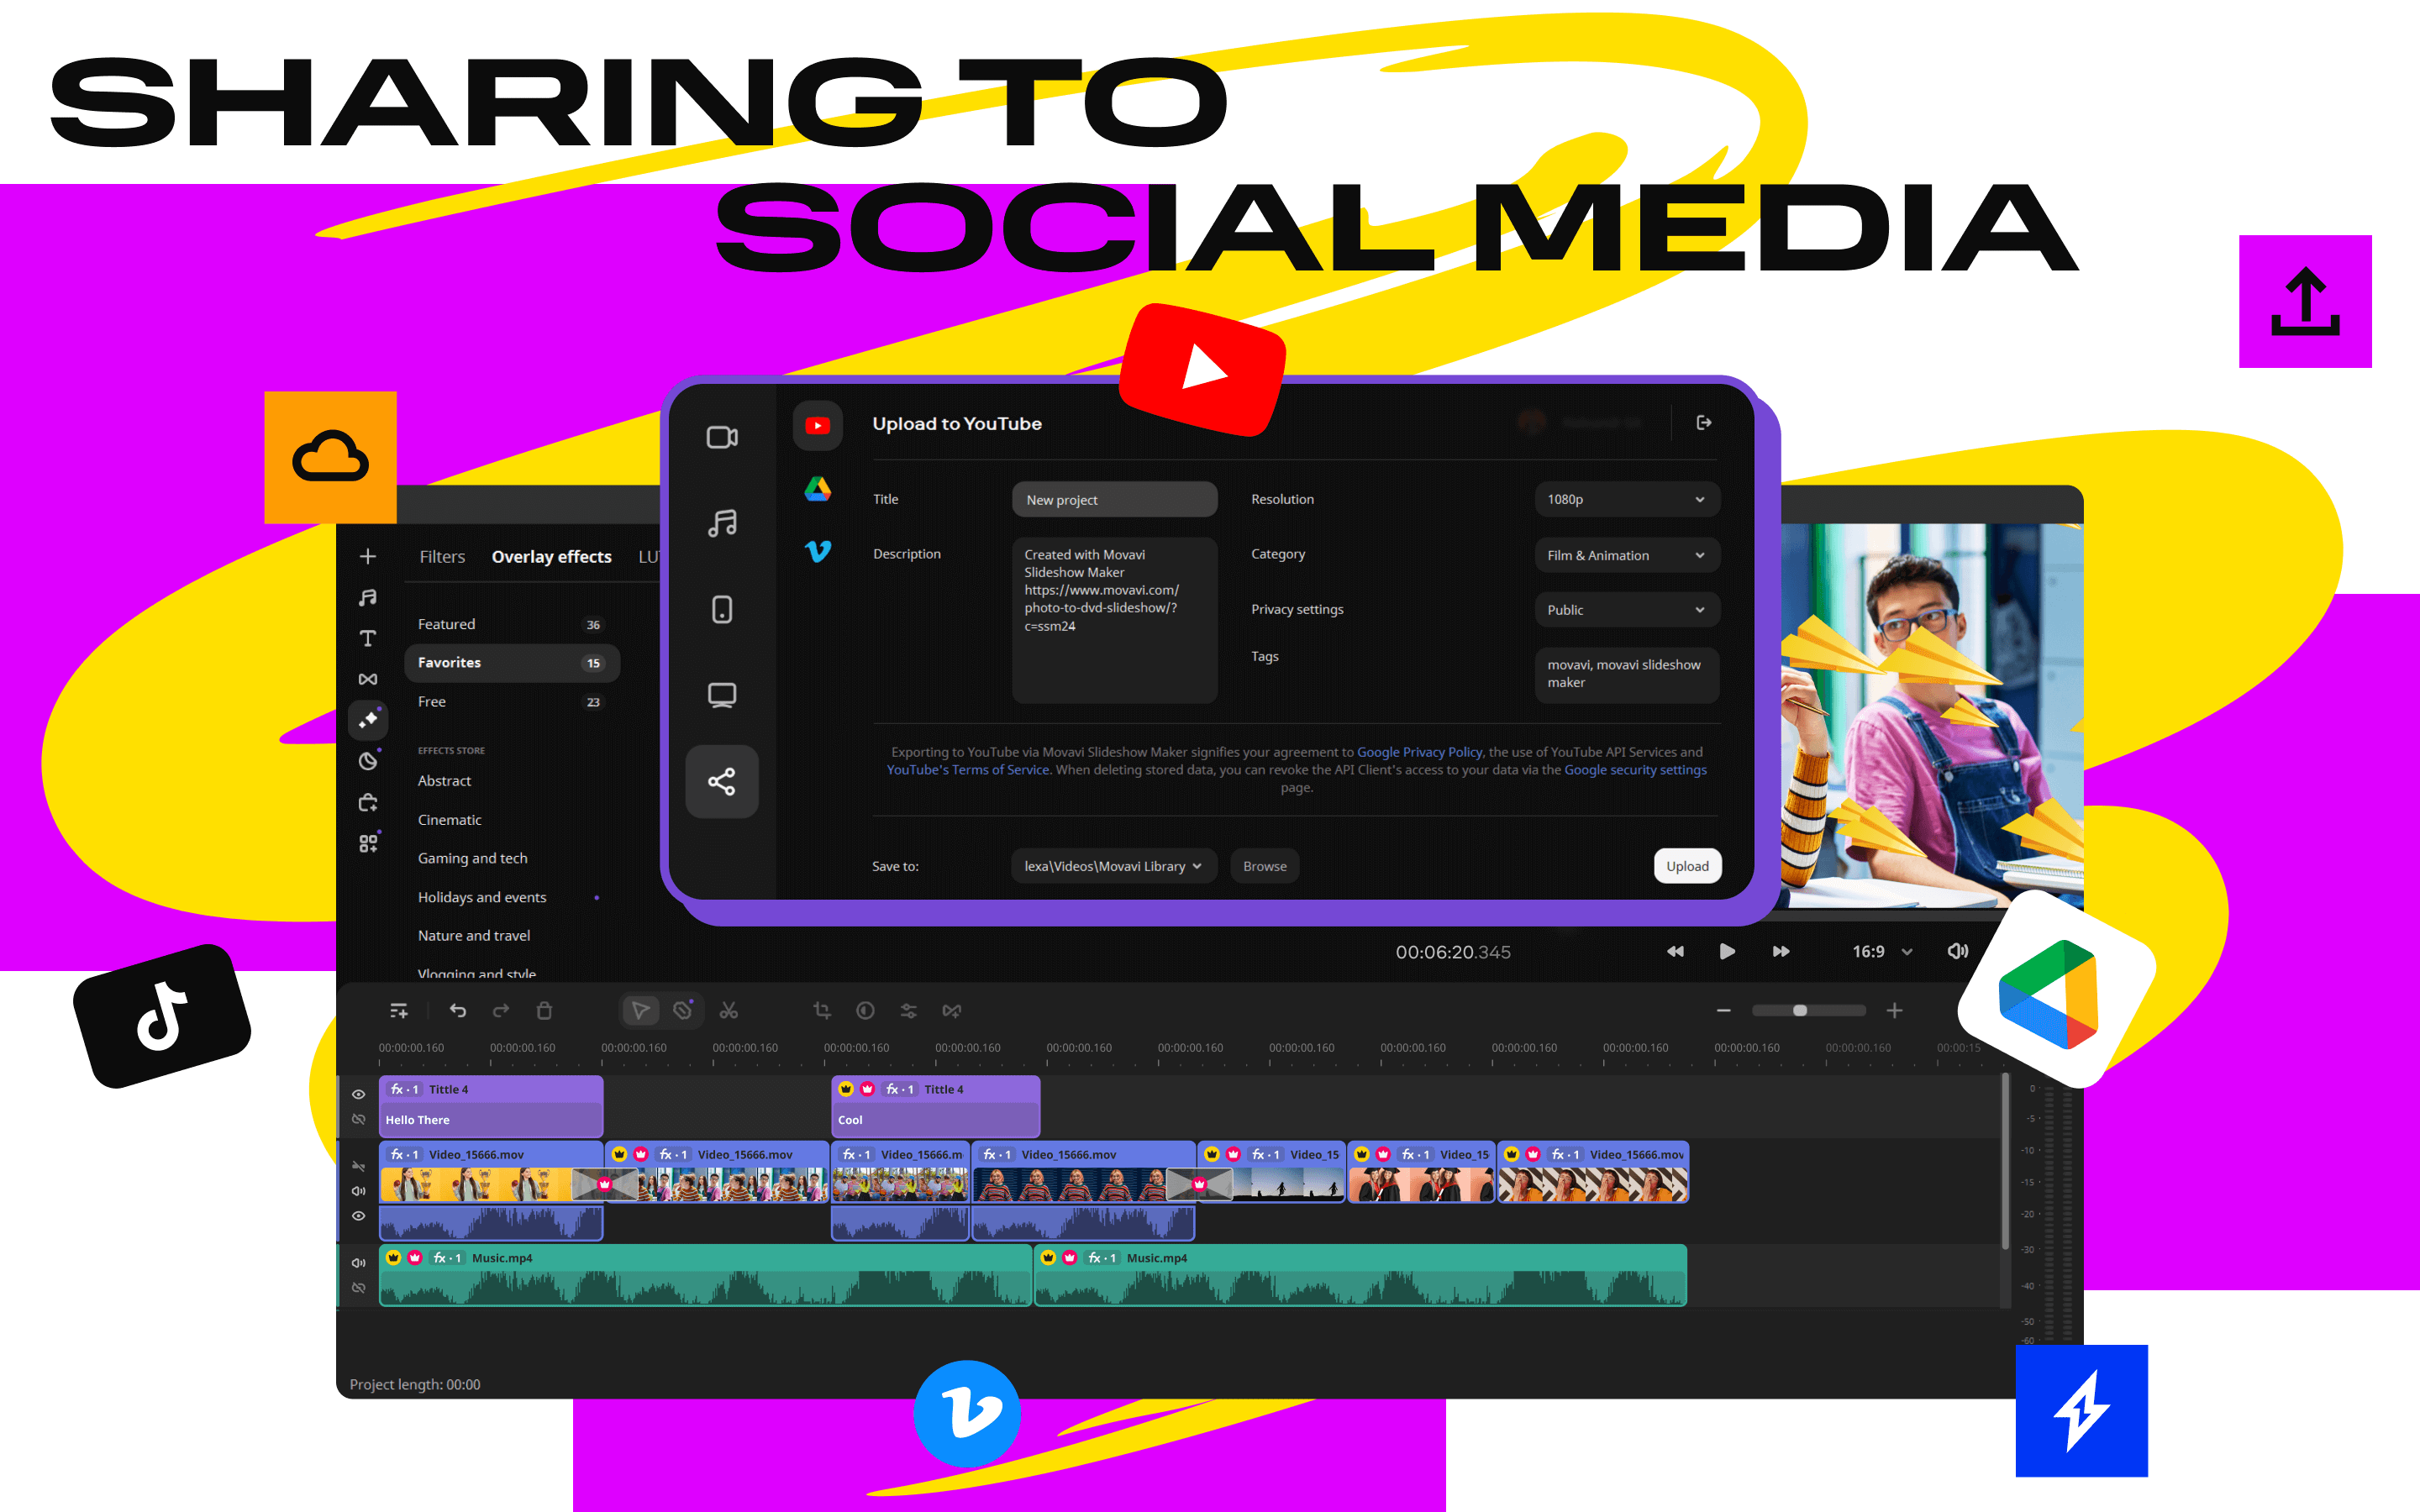The image size is (2420, 1512).
Task: Open the Cinematic effects store category
Action: (x=449, y=820)
